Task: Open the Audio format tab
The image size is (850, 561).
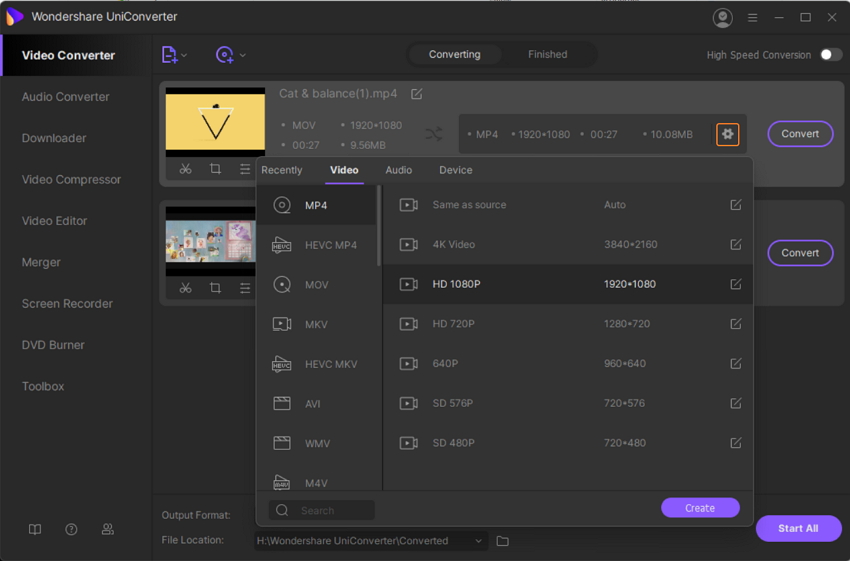Action: pyautogui.click(x=398, y=170)
